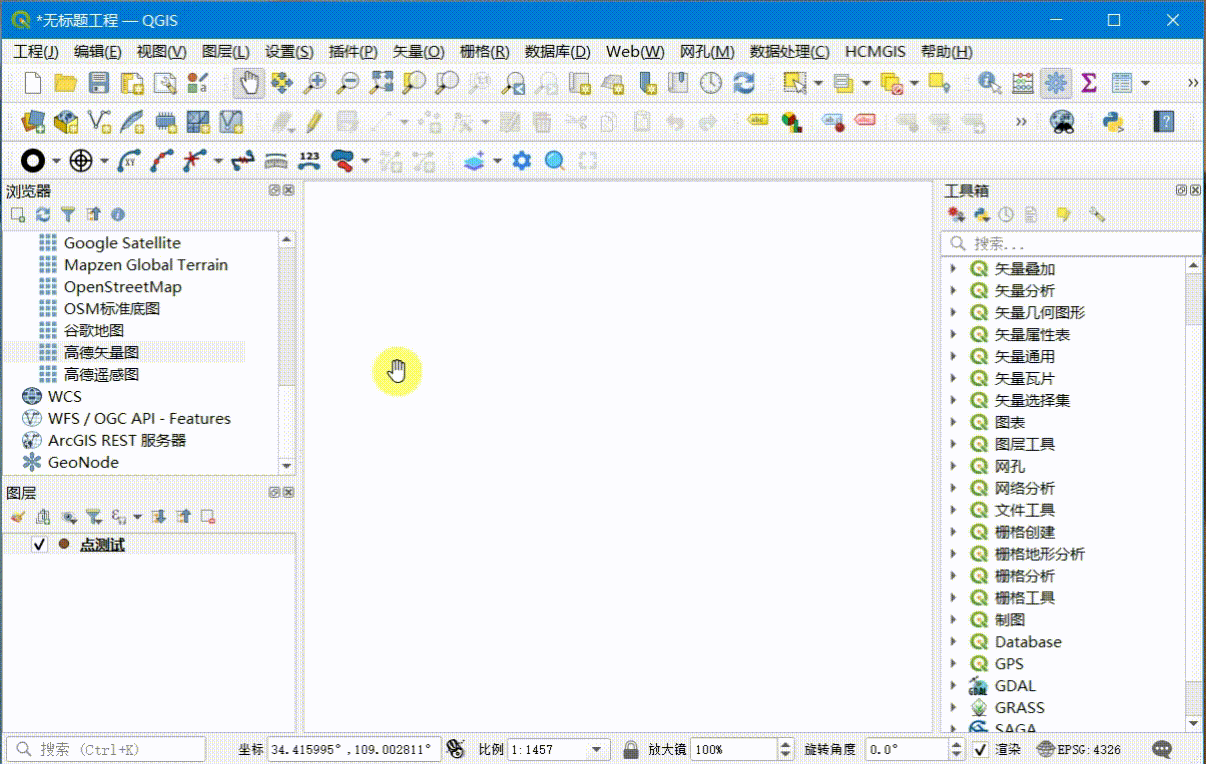Click the Zoom Full extent icon
This screenshot has width=1206, height=764.
tap(381, 83)
